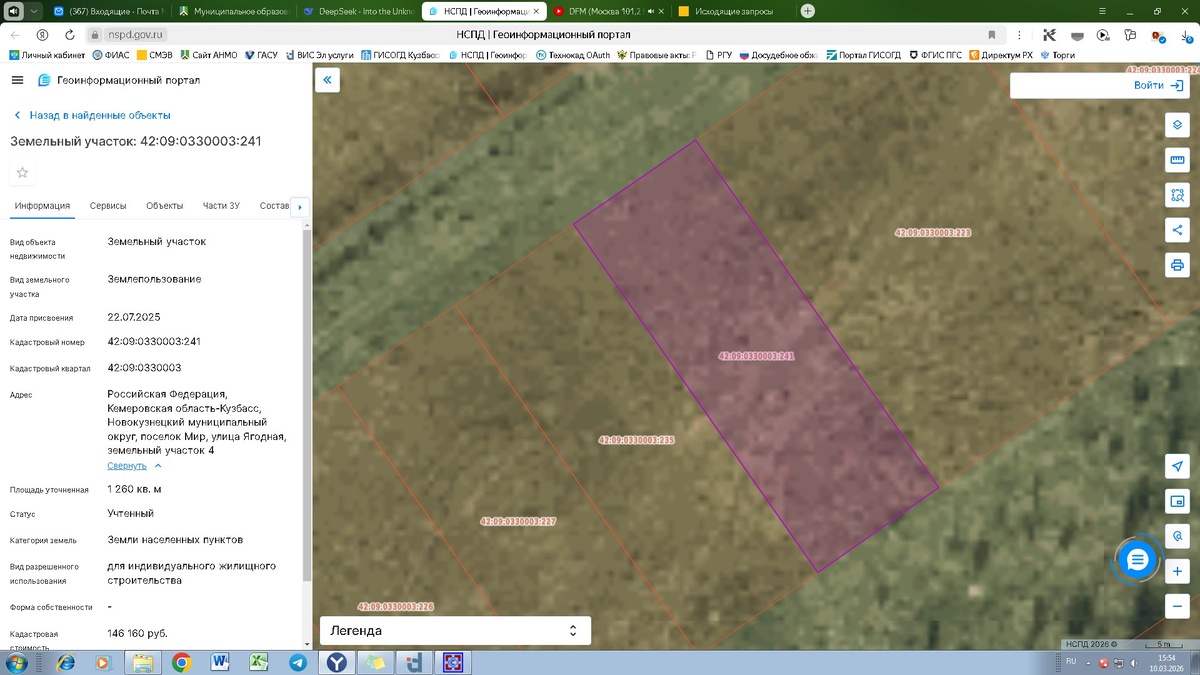Open Yandex Browser taskbar icon
The width and height of the screenshot is (1200, 675).
337,662
